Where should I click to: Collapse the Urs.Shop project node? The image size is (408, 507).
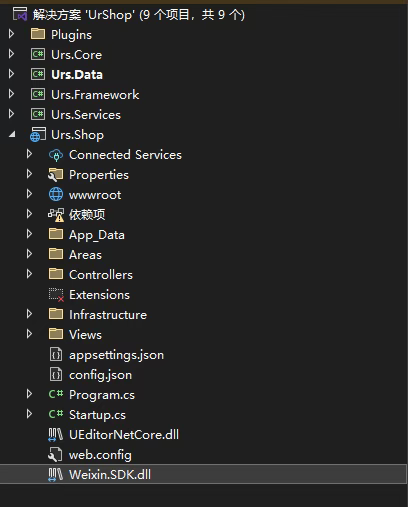[x=12, y=134]
